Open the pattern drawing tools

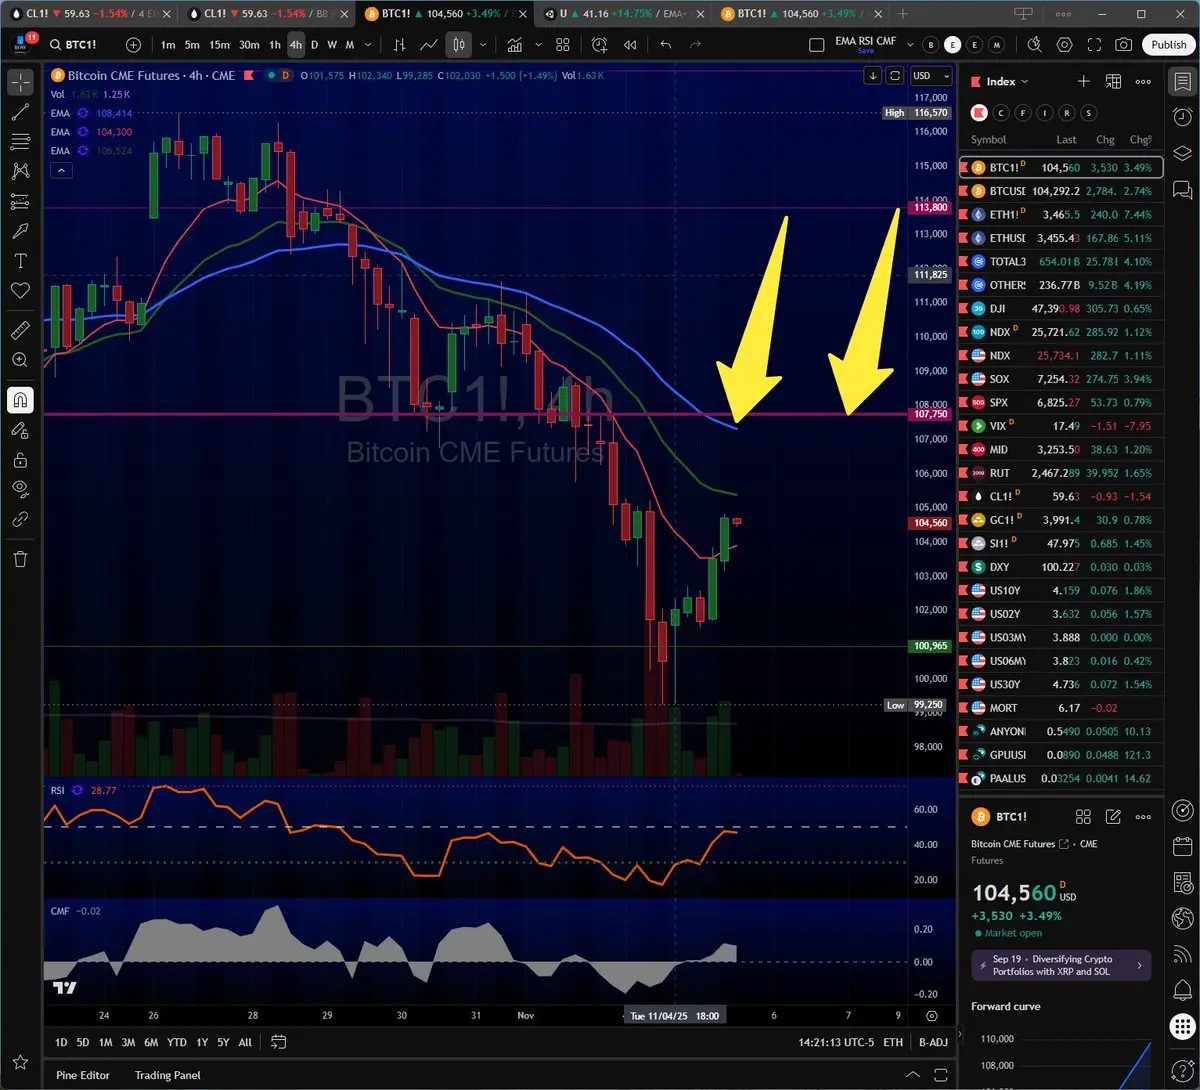[20, 172]
